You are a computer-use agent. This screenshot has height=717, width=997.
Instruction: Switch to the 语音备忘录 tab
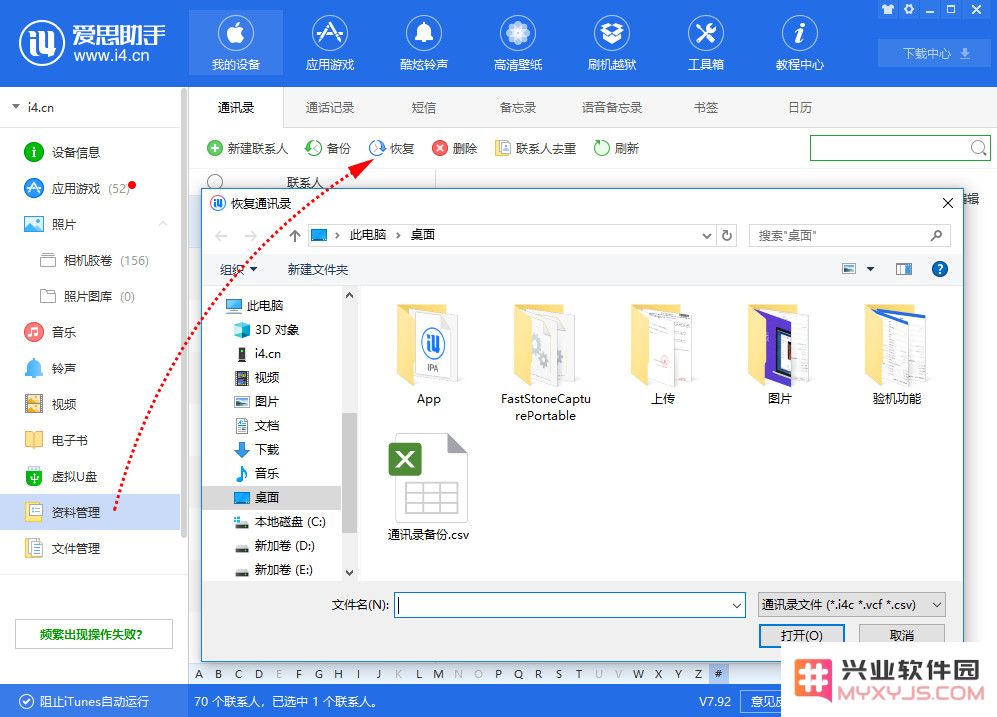[612, 107]
